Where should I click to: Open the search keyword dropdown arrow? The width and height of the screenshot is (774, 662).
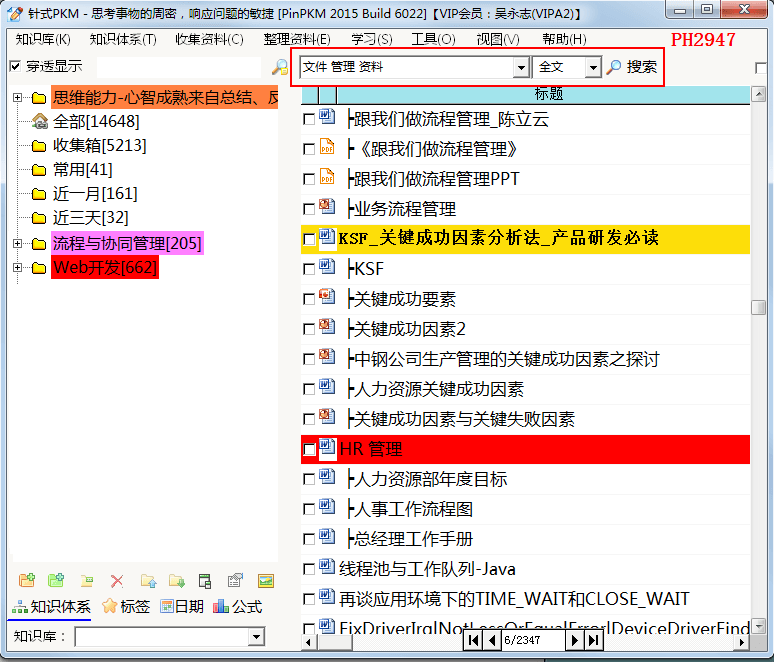[x=521, y=67]
